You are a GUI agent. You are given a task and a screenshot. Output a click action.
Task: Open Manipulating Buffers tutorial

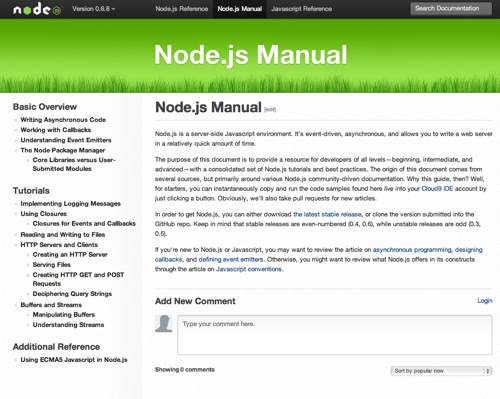(x=64, y=315)
